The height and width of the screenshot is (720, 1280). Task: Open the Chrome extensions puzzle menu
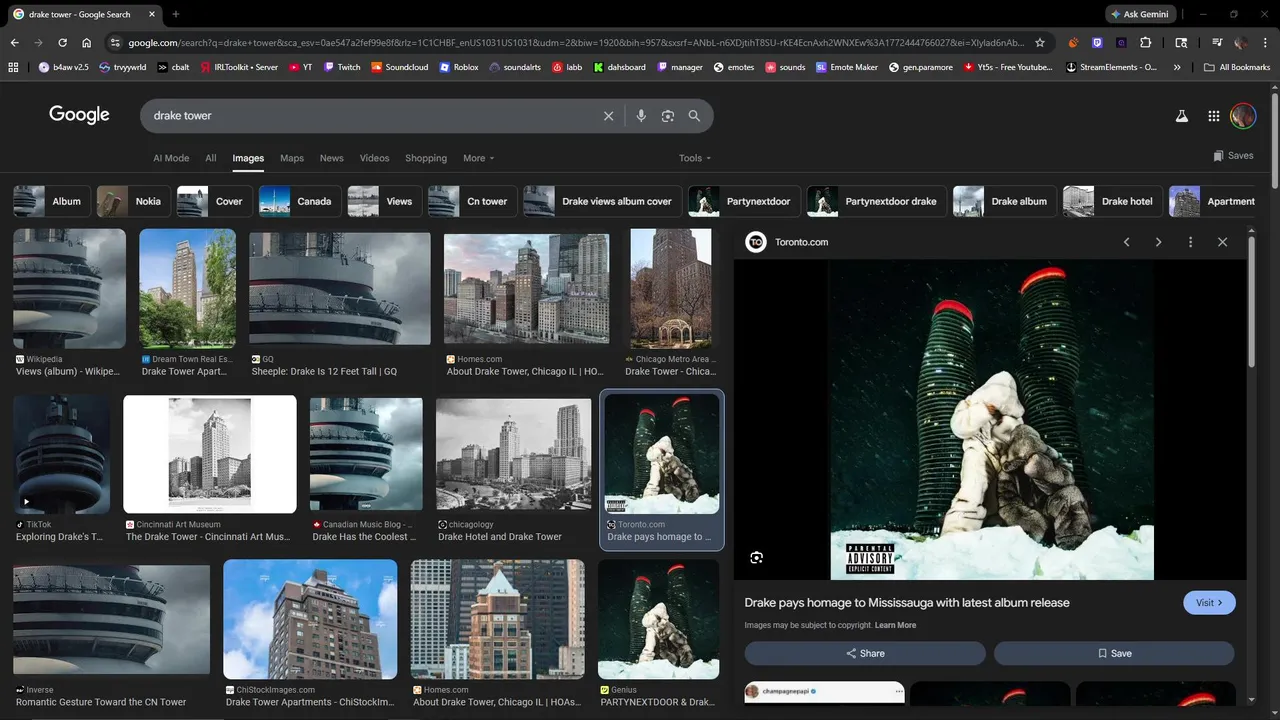click(x=1146, y=43)
